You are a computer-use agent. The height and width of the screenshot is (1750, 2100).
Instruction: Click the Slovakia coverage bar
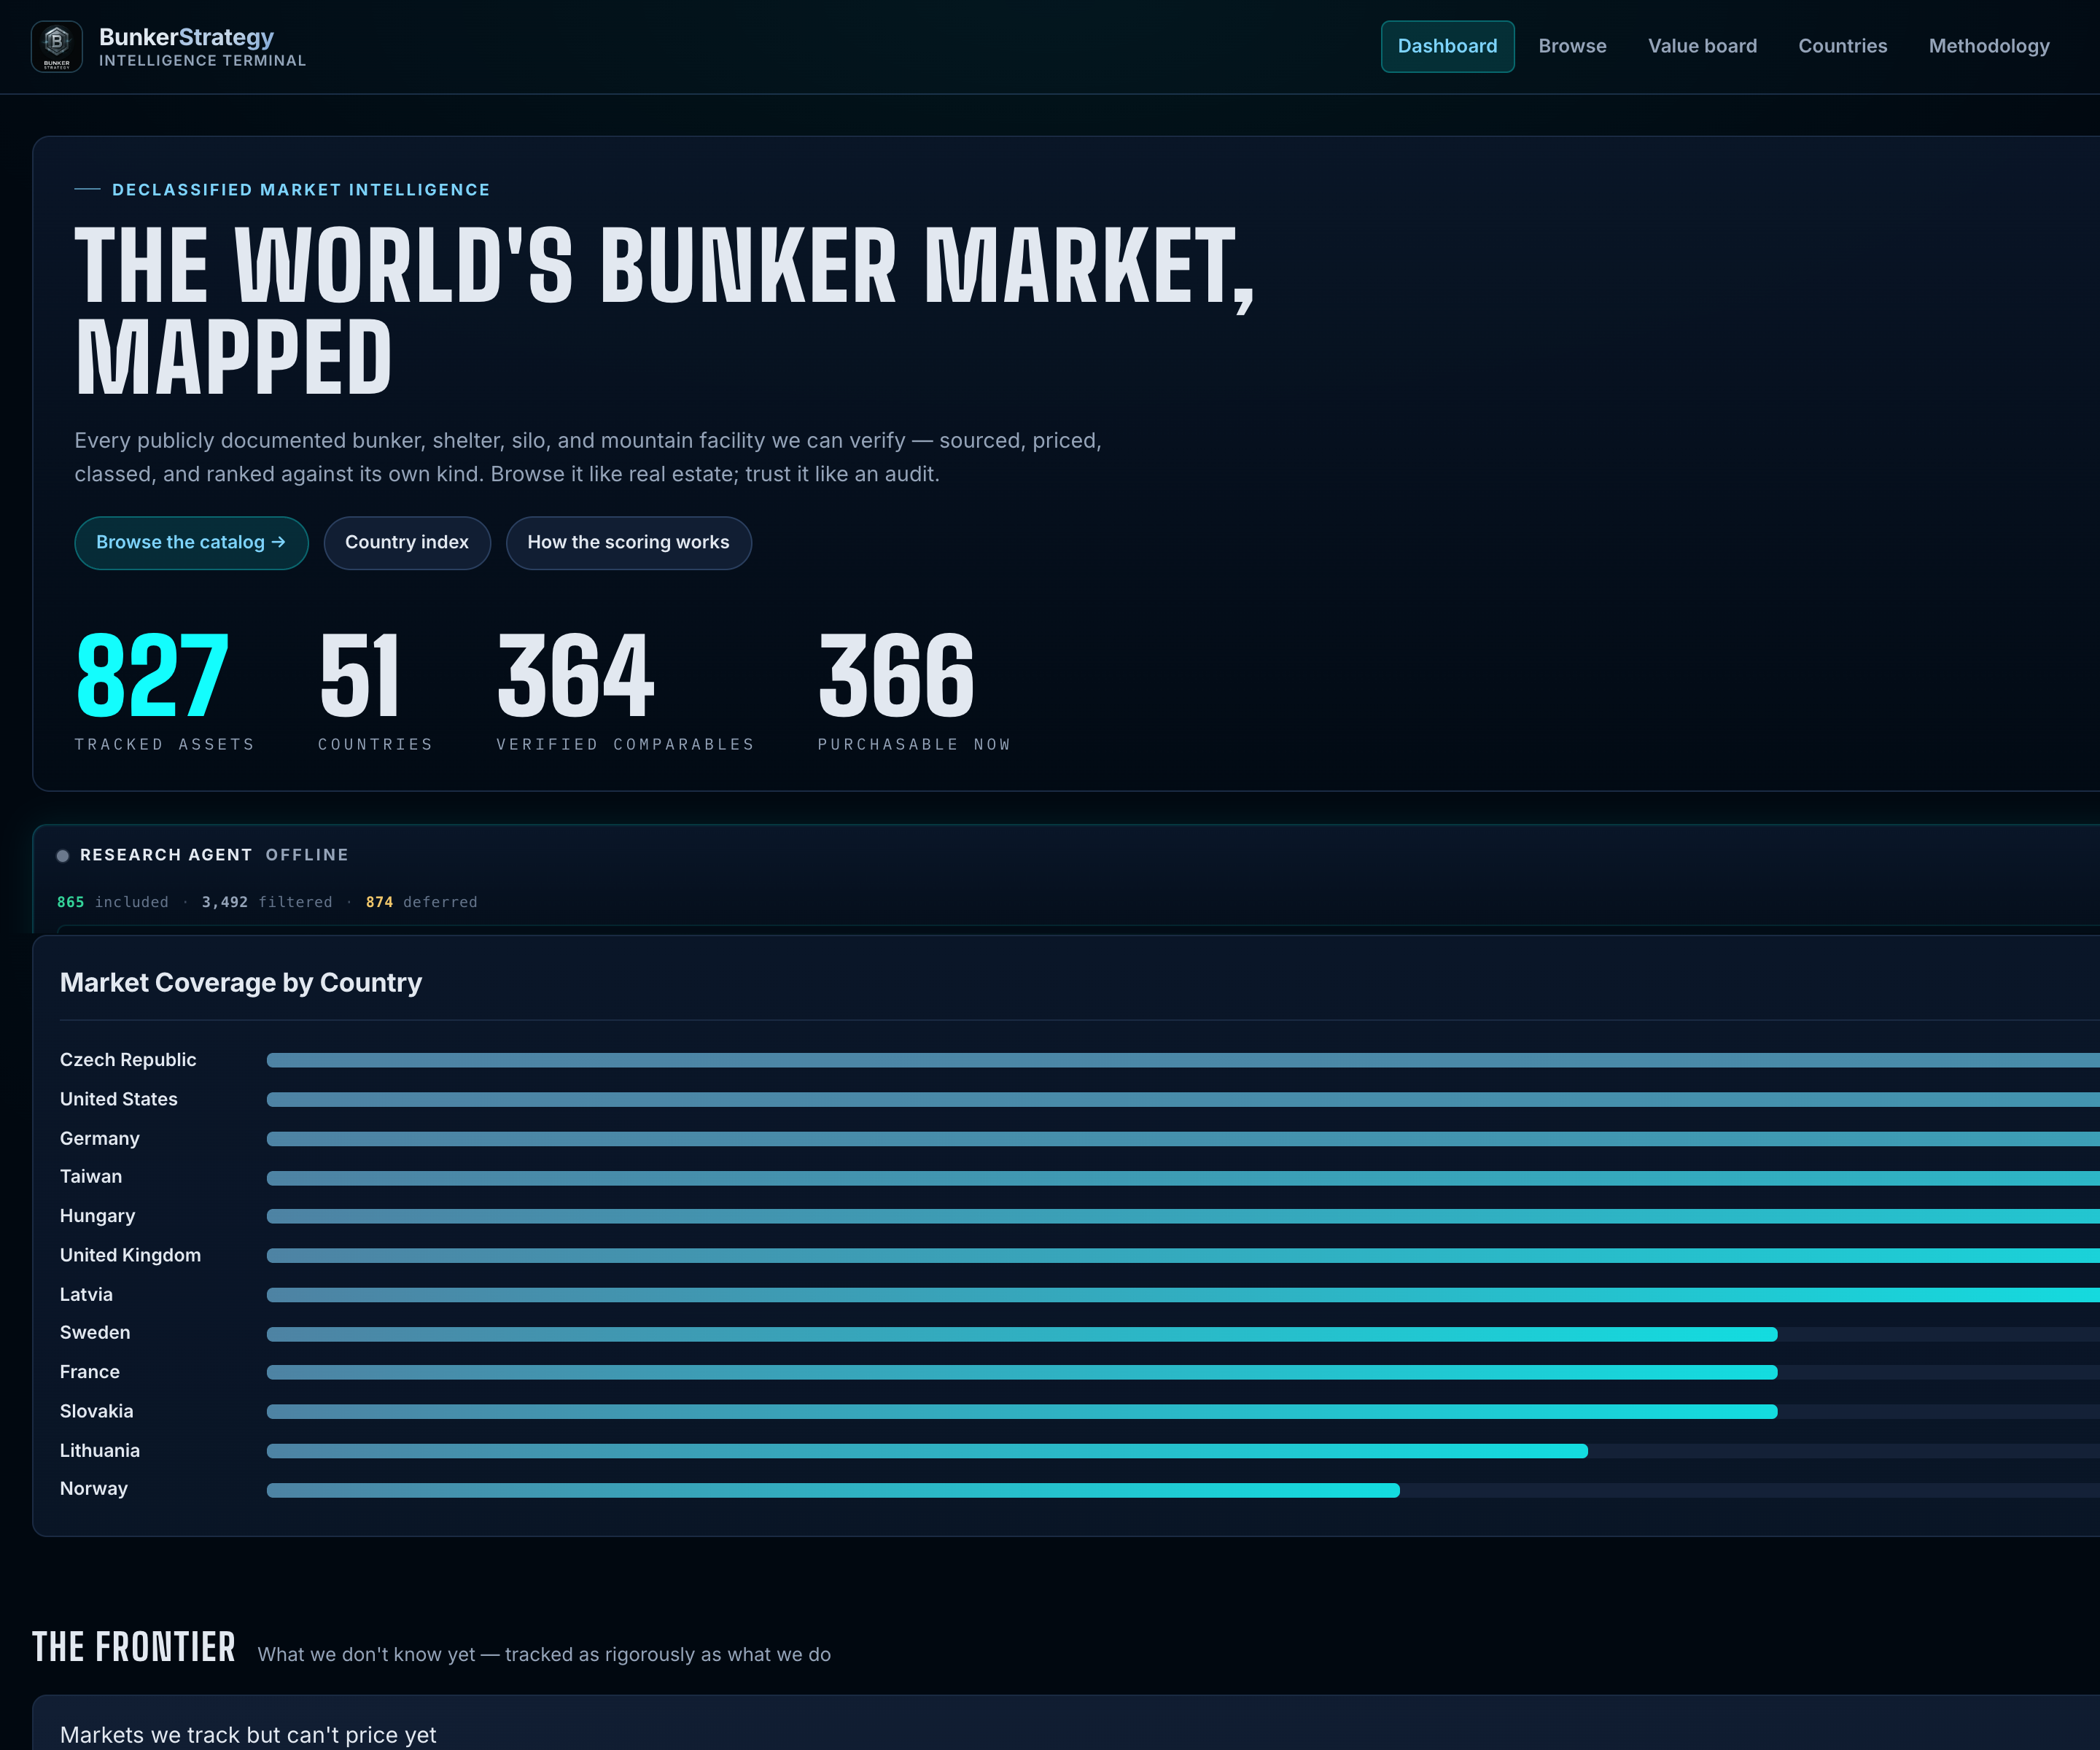(1022, 1412)
